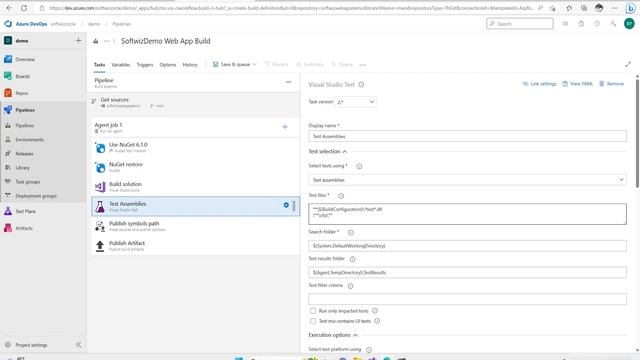Open Releases under Pipelines

(24, 154)
